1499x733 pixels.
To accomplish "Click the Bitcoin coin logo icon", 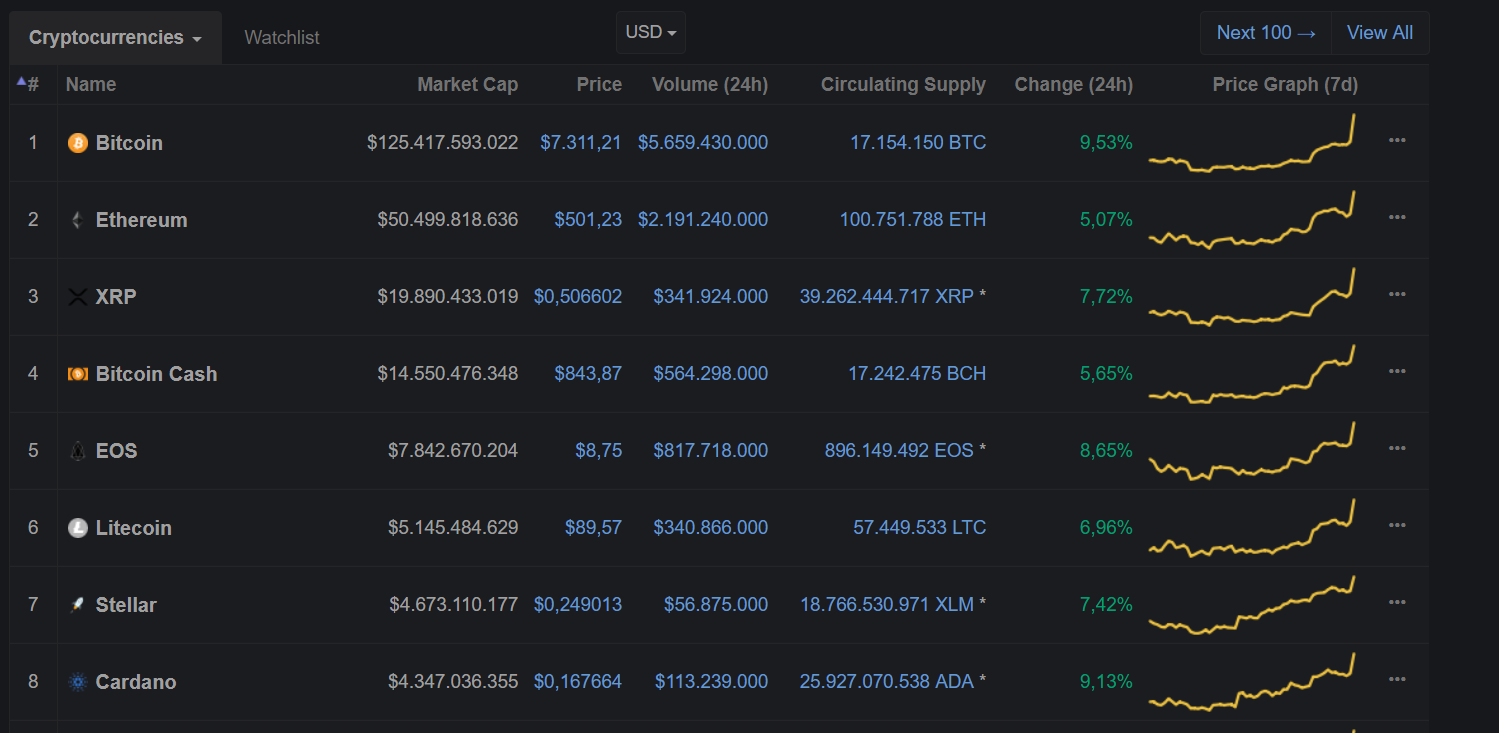I will click(77, 143).
